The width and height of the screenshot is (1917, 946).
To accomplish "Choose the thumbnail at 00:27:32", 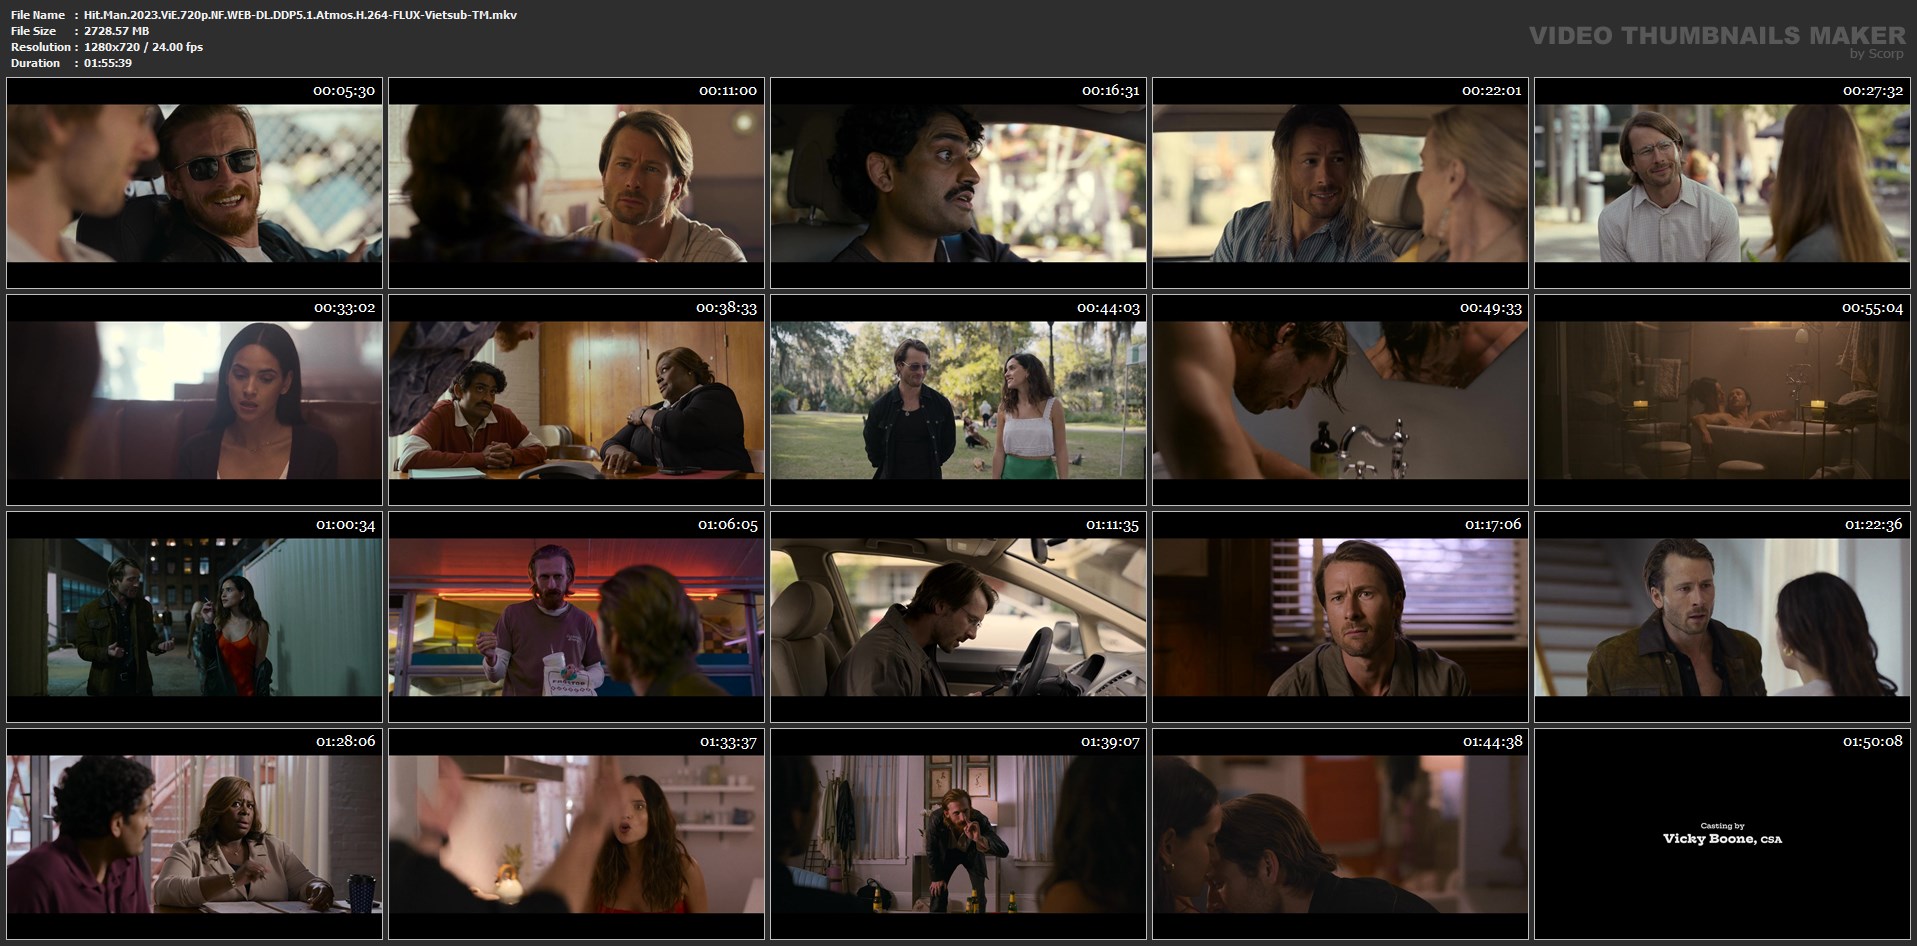I will pyautogui.click(x=1722, y=183).
